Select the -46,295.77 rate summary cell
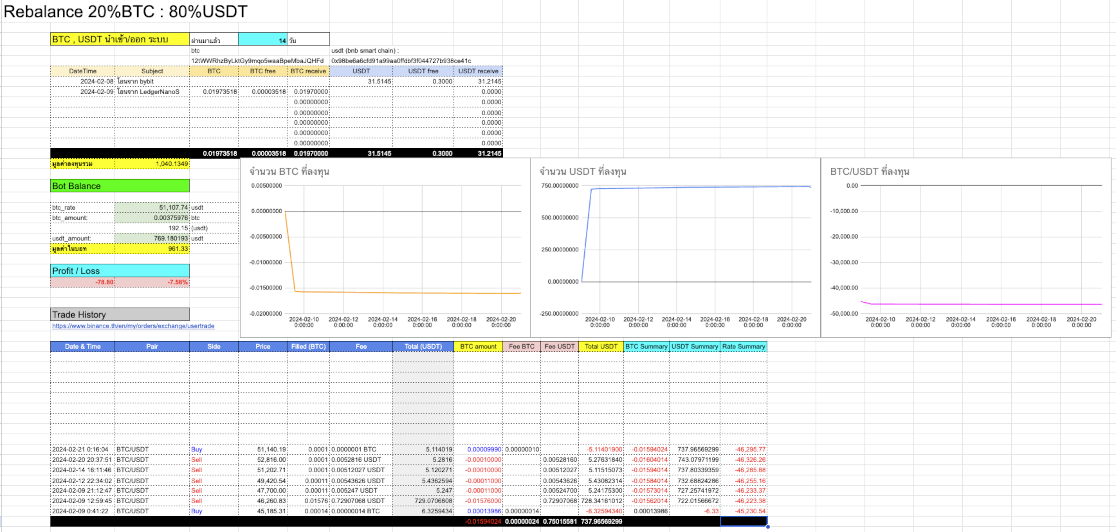 pos(744,449)
